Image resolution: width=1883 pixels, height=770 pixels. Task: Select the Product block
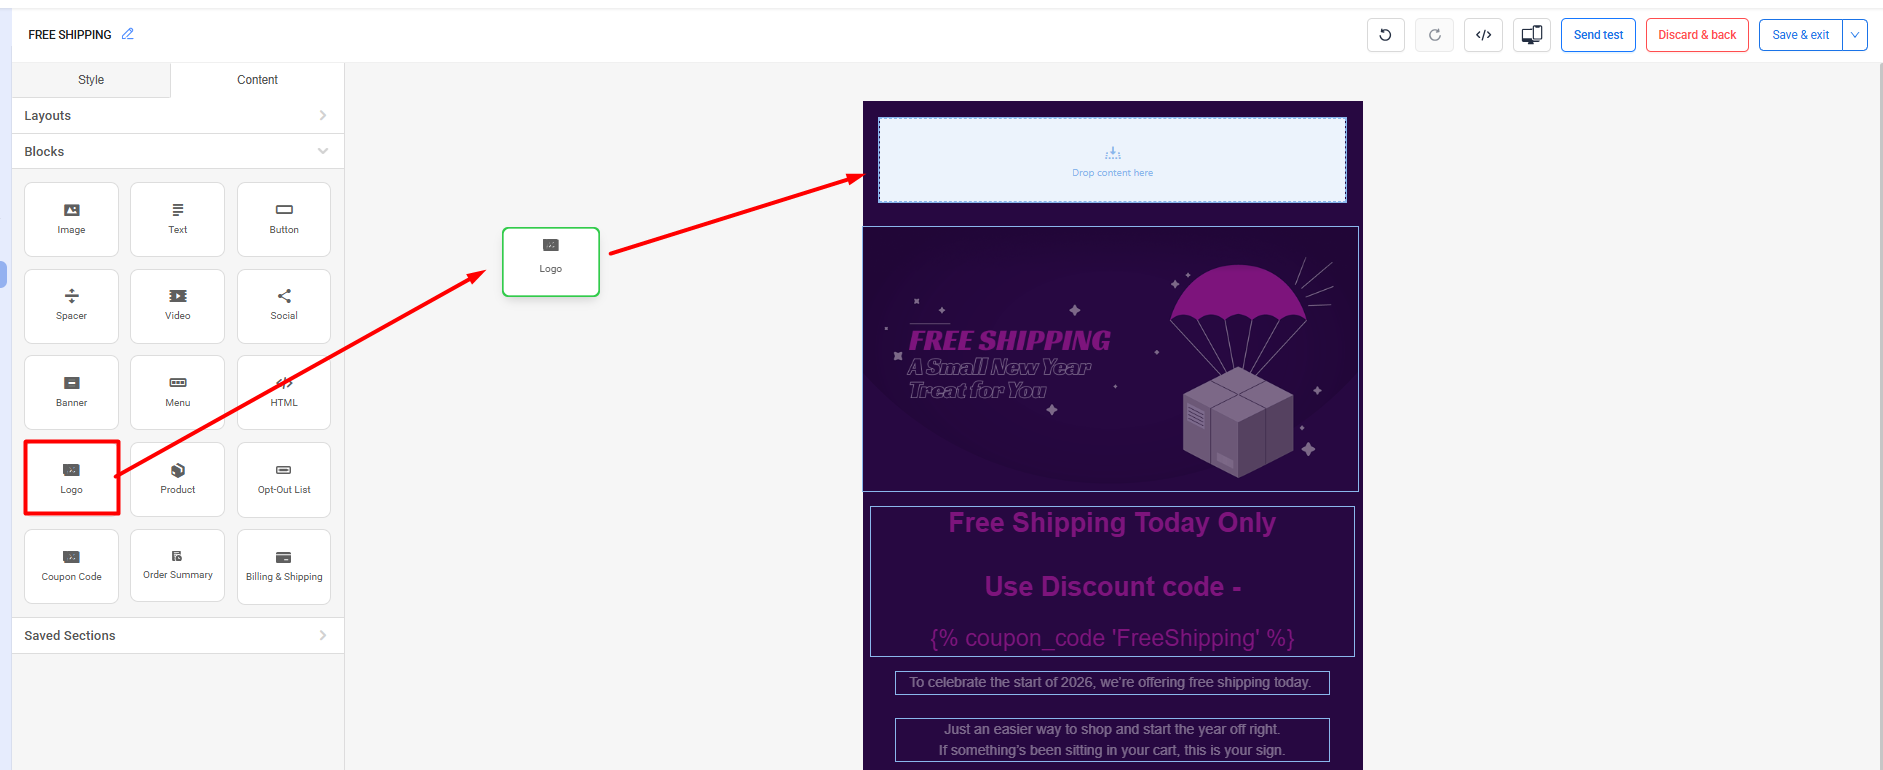click(177, 479)
